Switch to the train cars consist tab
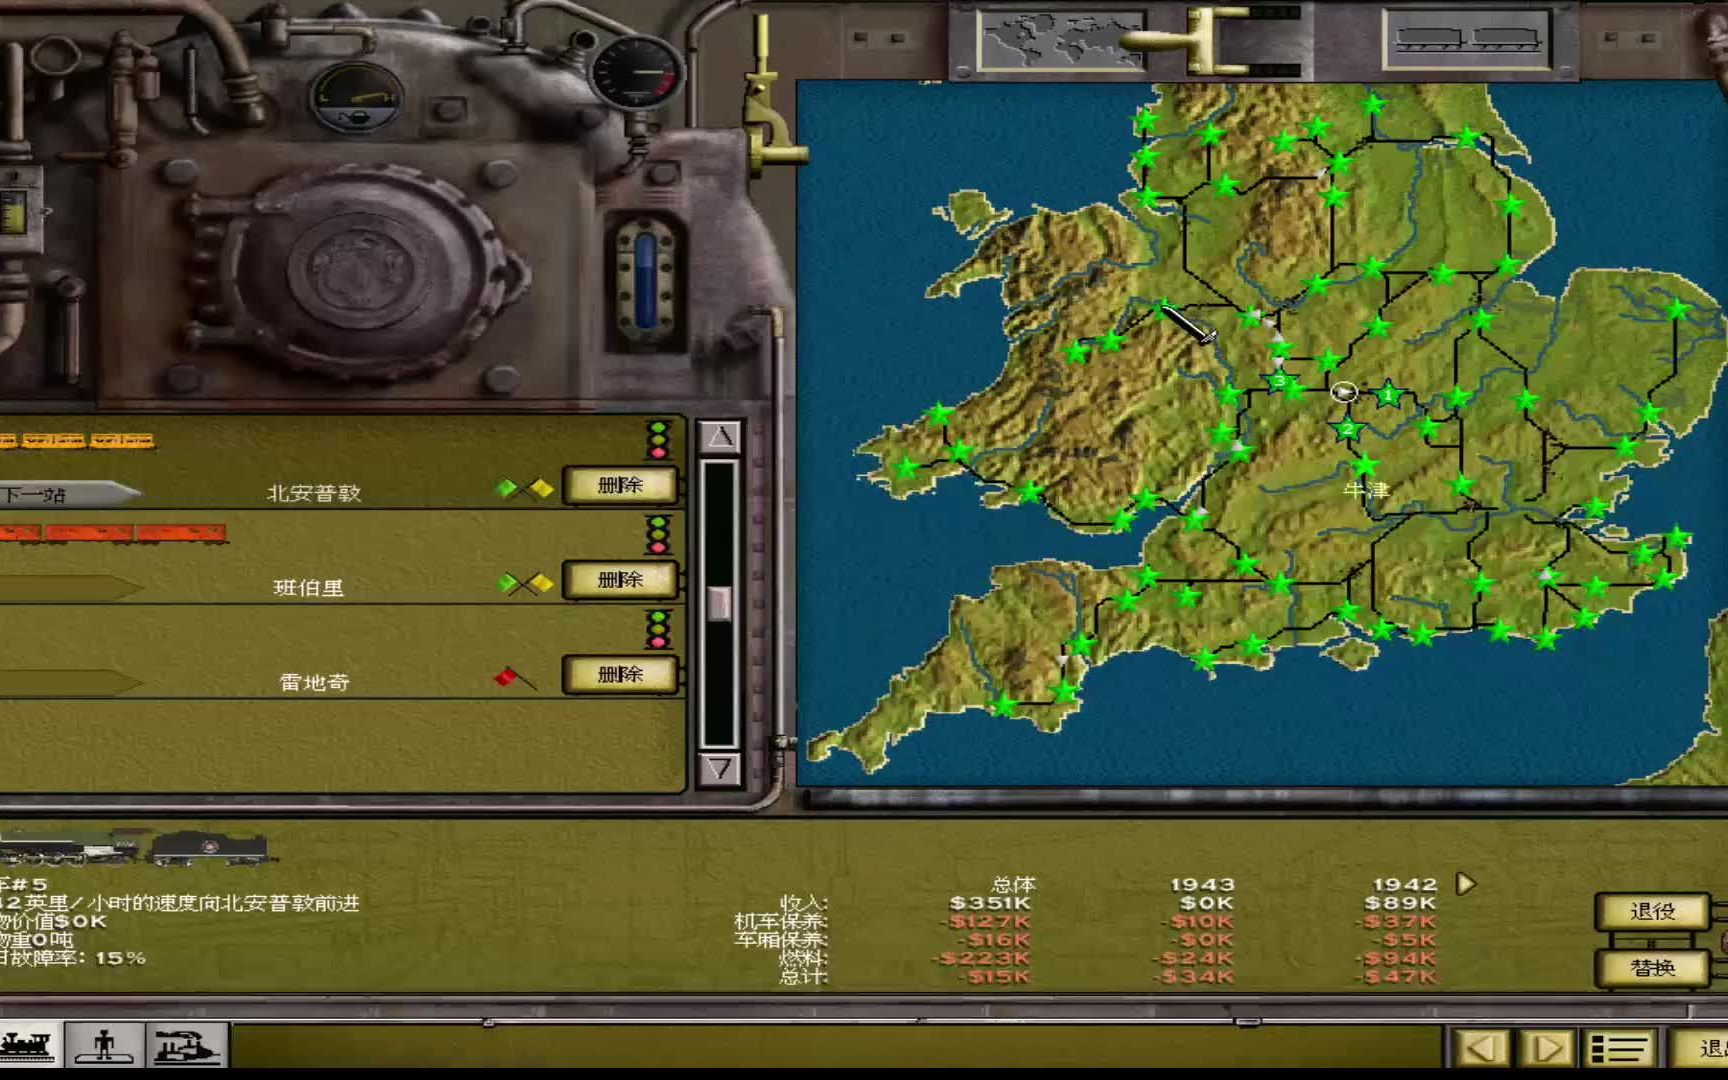Viewport: 1728px width, 1080px height. click(1466, 39)
